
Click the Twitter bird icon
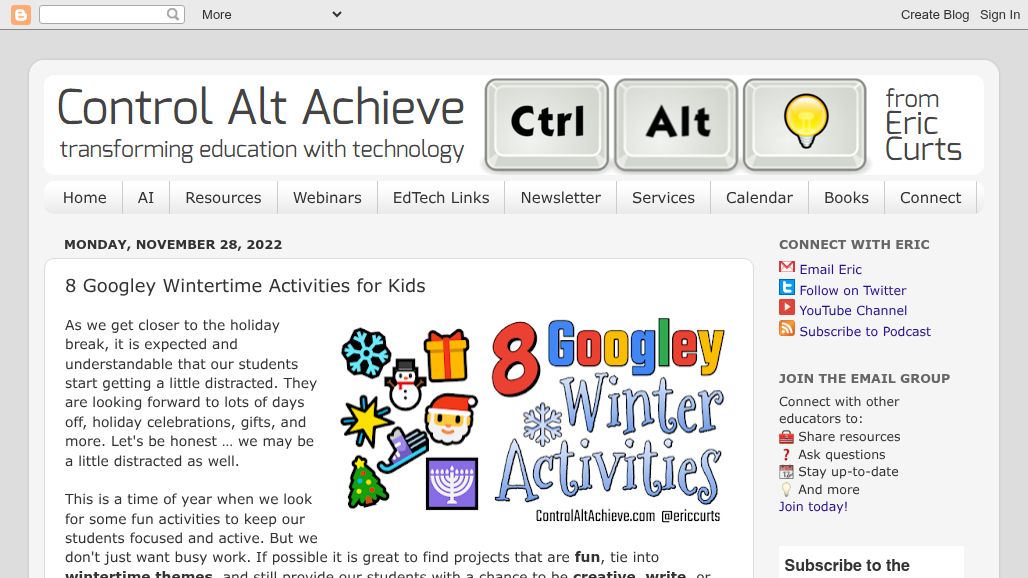click(x=786, y=289)
